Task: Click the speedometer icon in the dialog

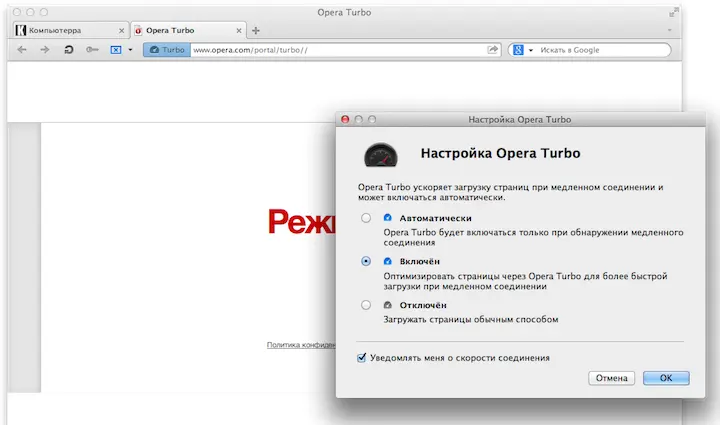Action: click(x=381, y=155)
